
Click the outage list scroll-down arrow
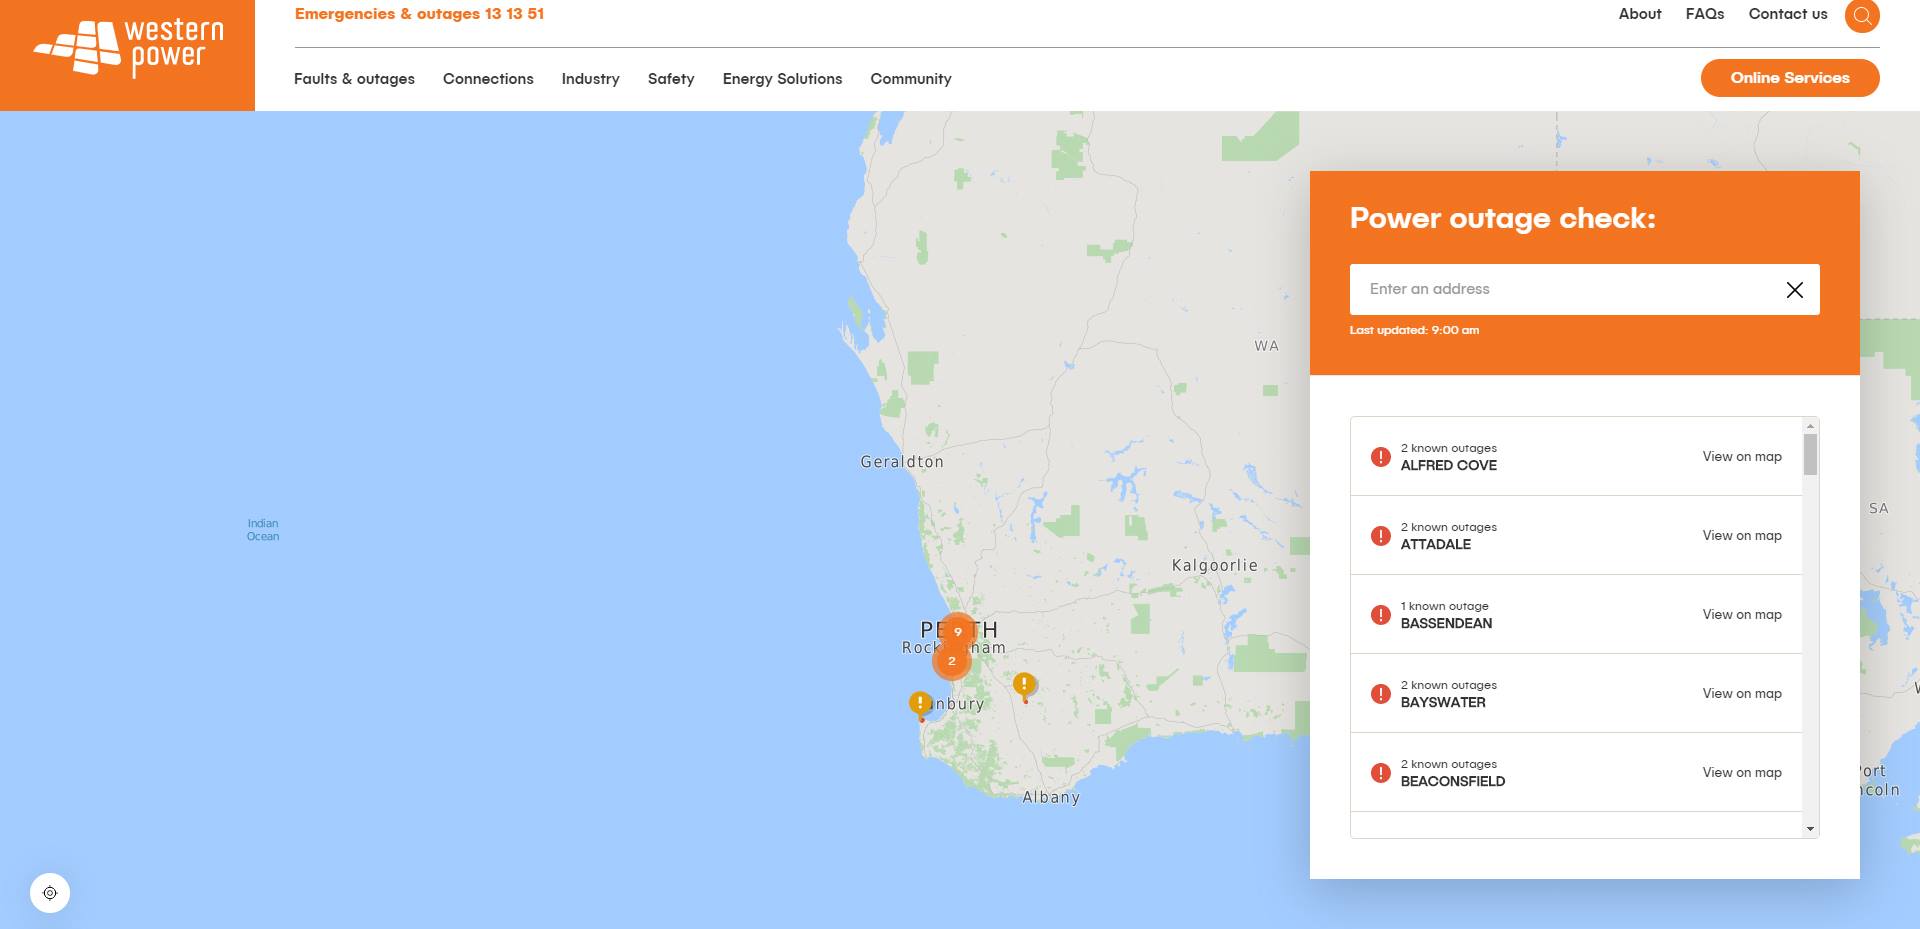[1810, 829]
